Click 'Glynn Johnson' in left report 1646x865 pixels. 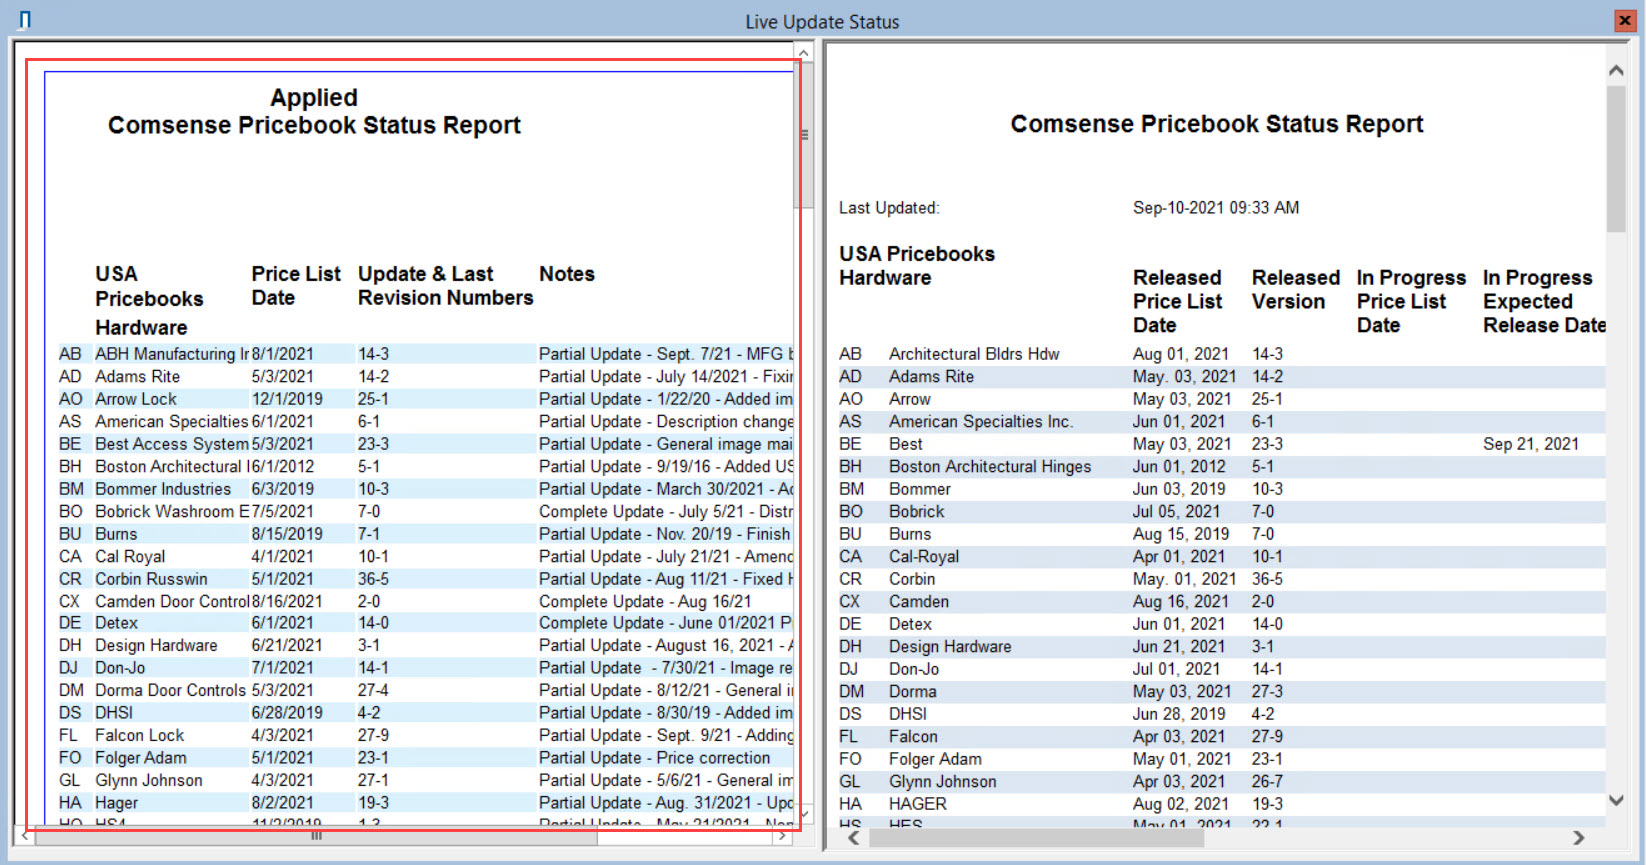click(149, 781)
